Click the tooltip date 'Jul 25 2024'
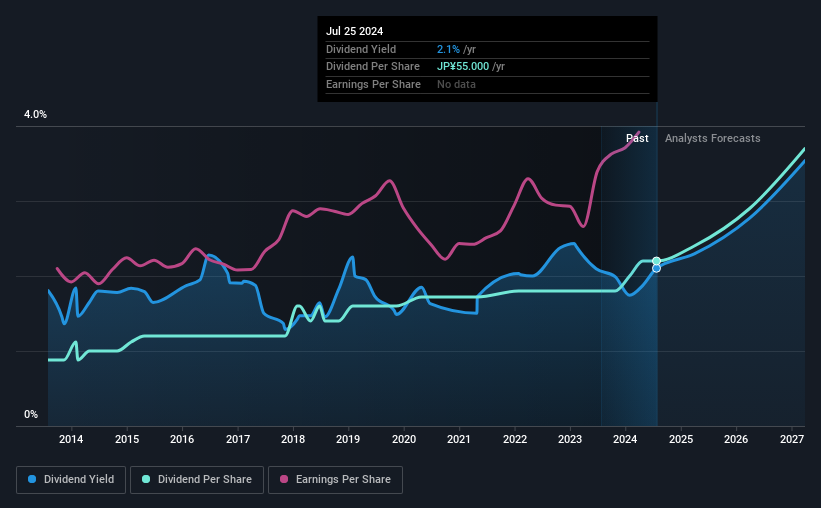Screen dimensions: 821x508 [354, 31]
